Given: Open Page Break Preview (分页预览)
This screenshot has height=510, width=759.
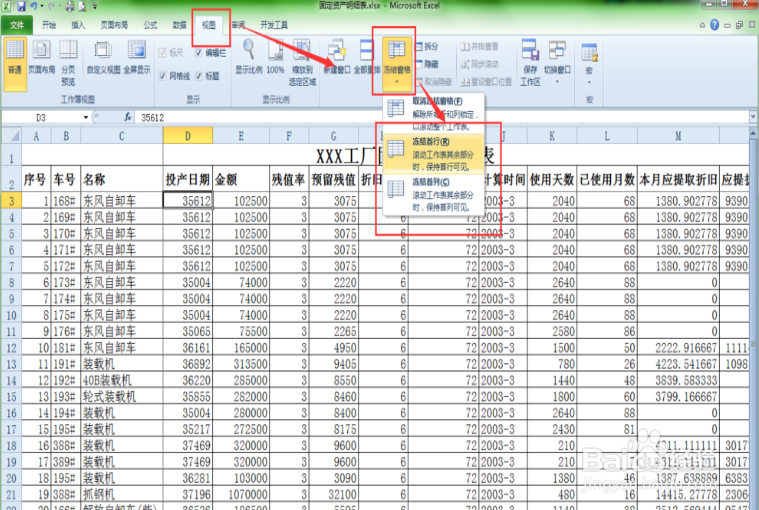Looking at the screenshot, I should tap(68, 63).
